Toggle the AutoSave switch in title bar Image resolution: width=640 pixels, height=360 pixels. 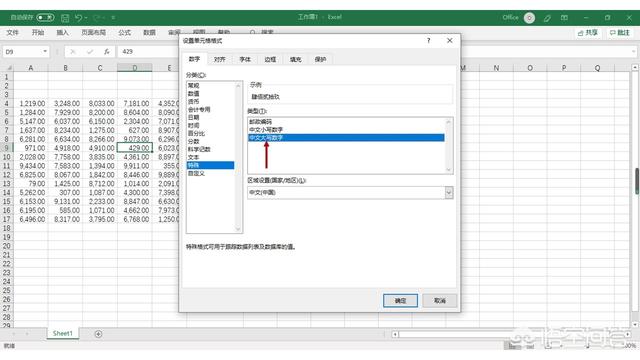coord(45,18)
